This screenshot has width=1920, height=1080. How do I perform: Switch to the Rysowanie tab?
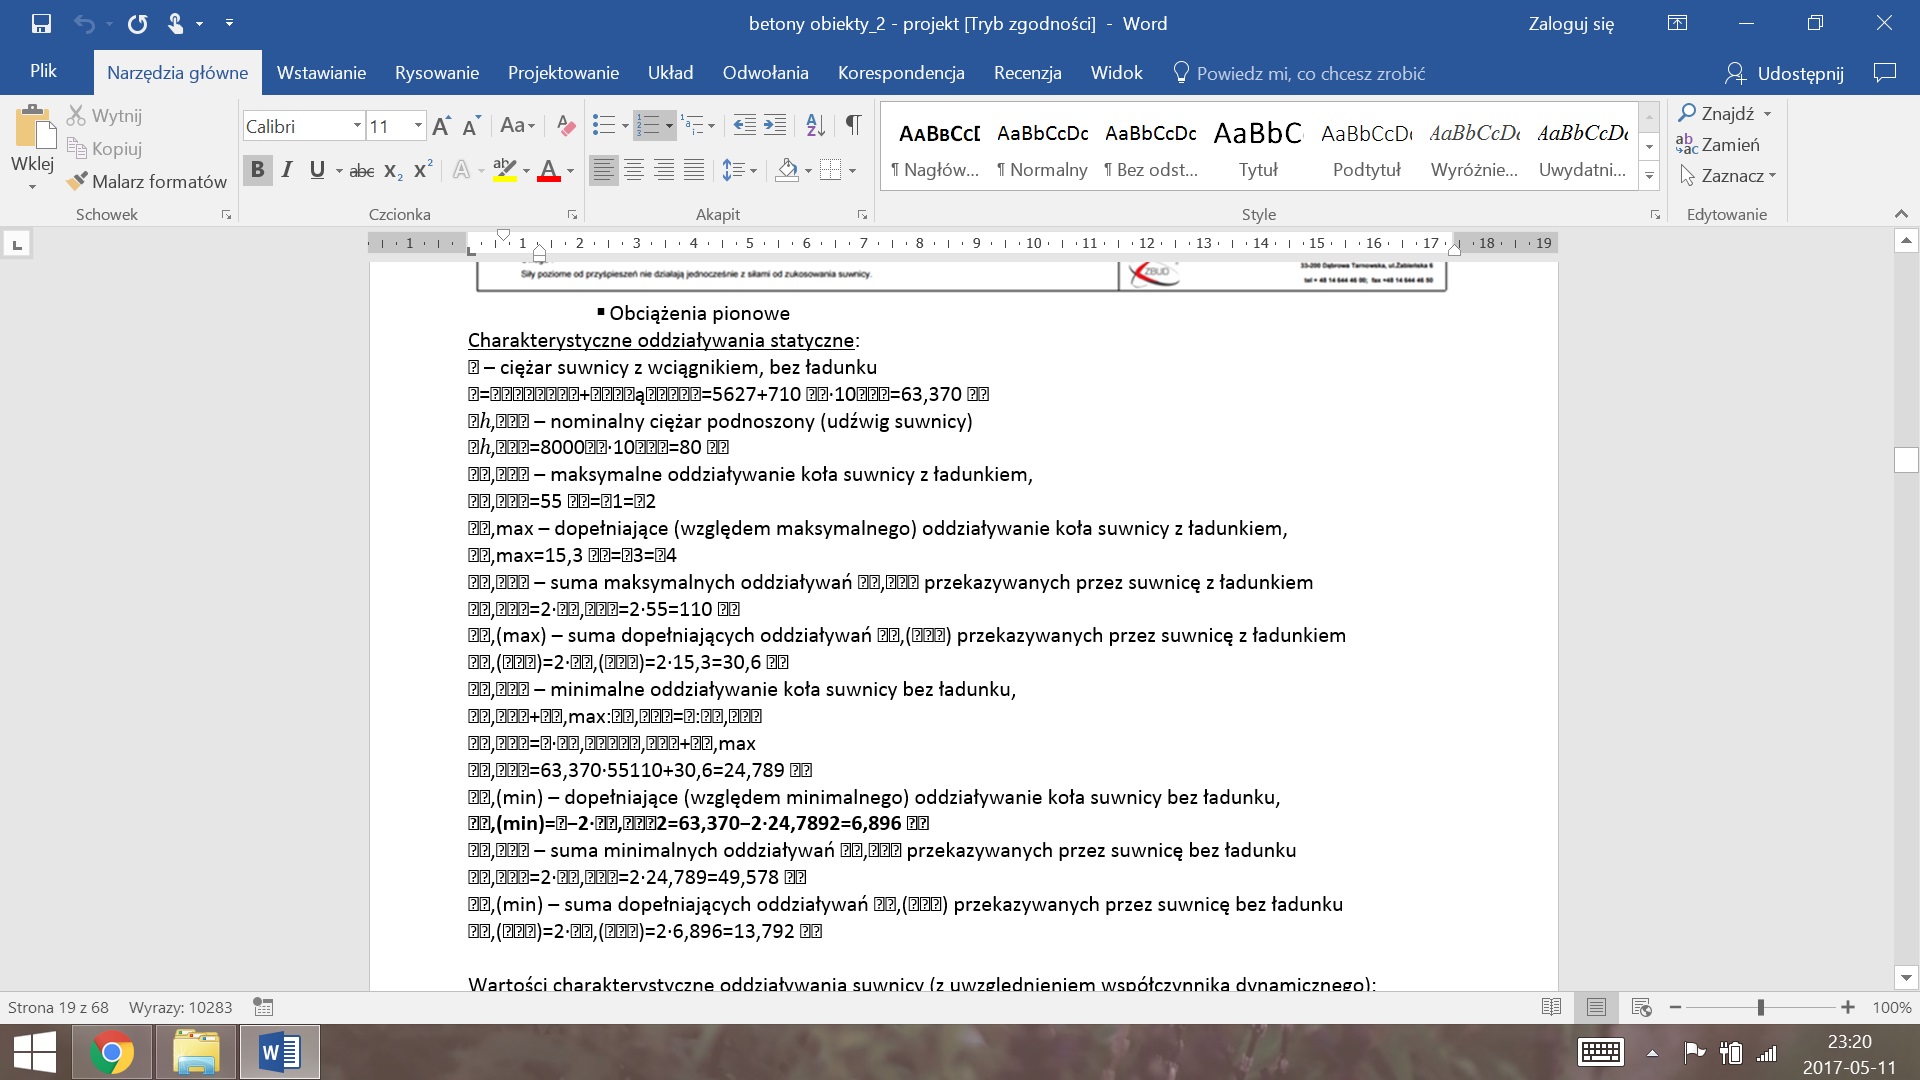click(x=437, y=73)
